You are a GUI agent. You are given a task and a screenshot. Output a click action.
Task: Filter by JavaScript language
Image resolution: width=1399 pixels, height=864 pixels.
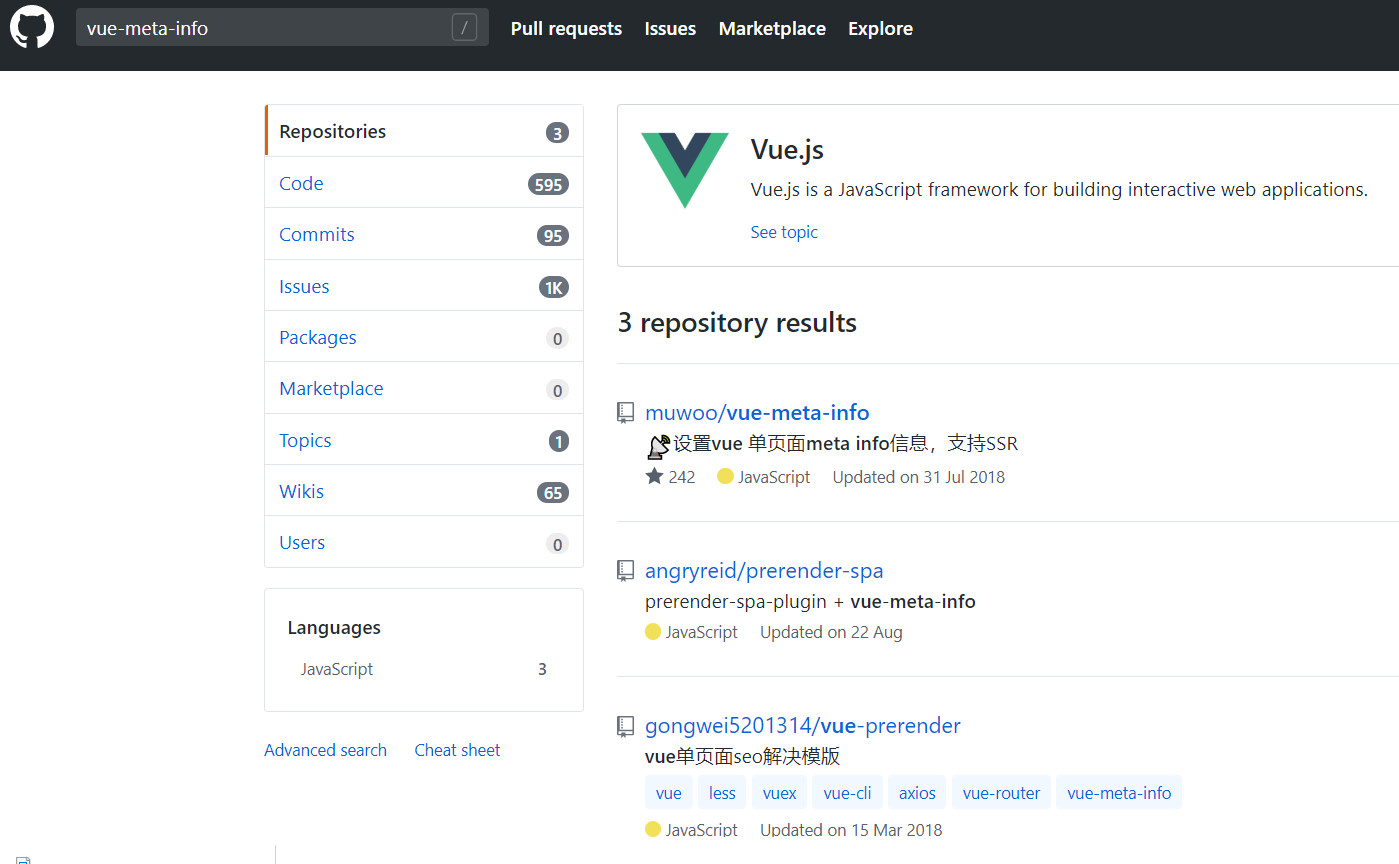coord(424,669)
